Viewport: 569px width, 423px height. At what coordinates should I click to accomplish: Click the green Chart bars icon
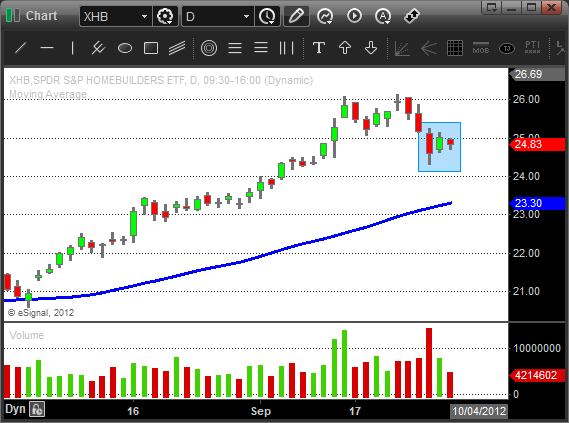(13, 16)
